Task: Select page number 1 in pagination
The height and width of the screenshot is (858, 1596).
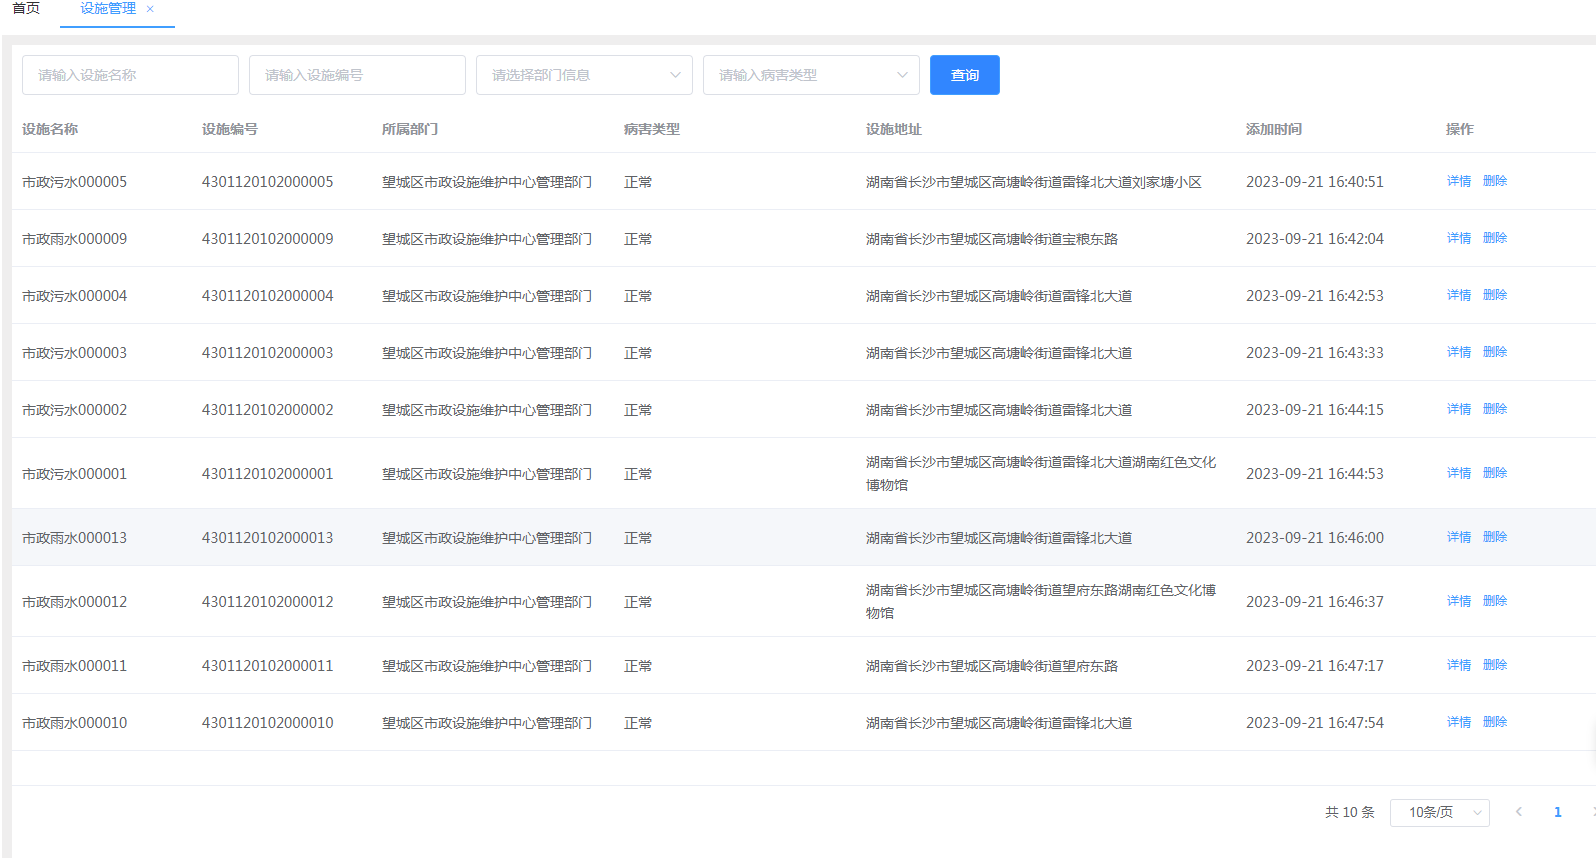Action: point(1557,812)
